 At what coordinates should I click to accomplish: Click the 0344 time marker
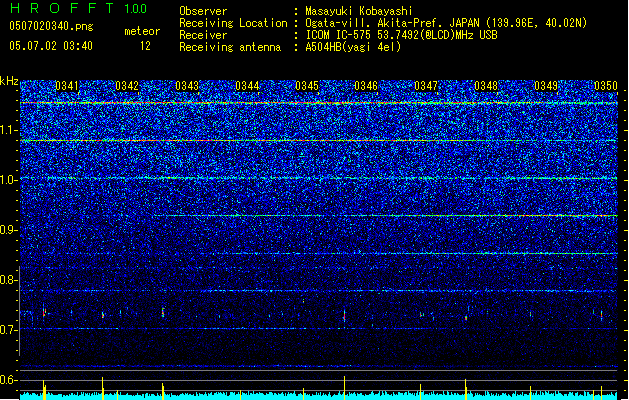pyautogui.click(x=247, y=86)
